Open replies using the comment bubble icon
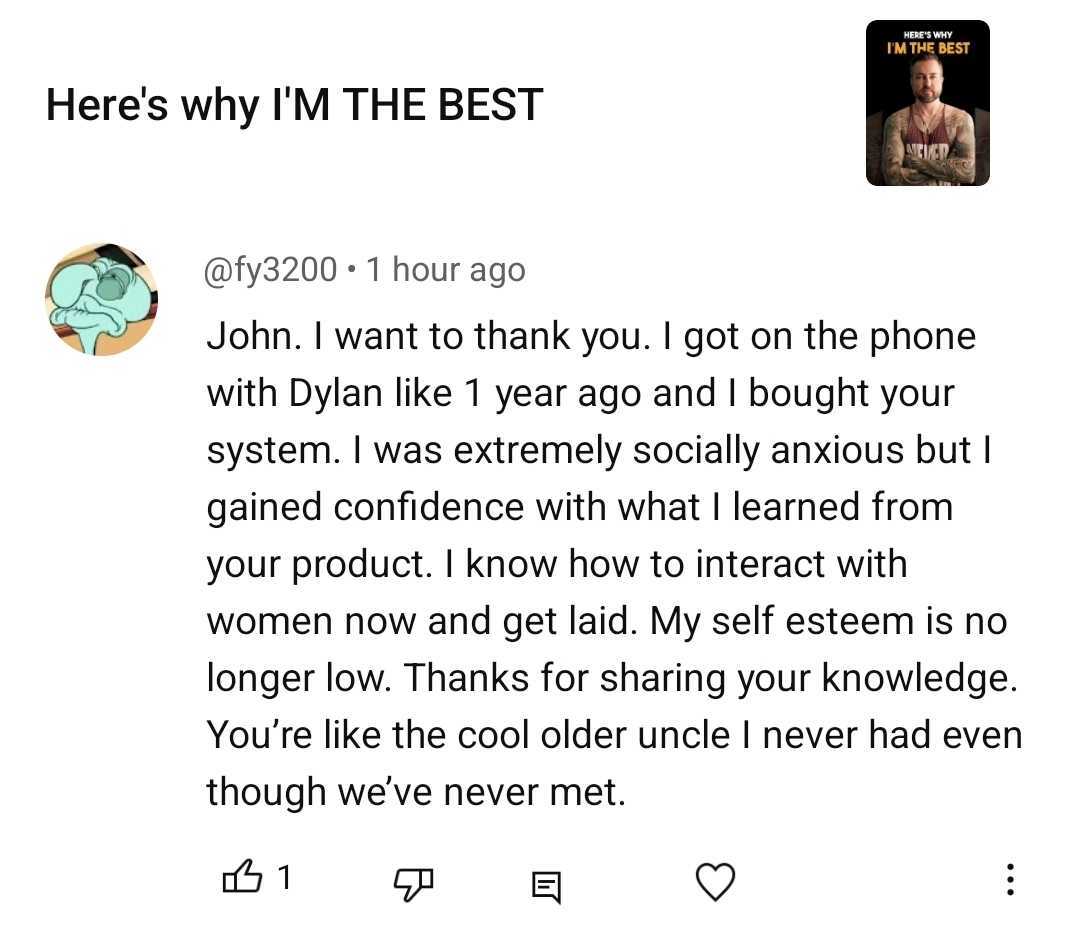 coord(547,886)
